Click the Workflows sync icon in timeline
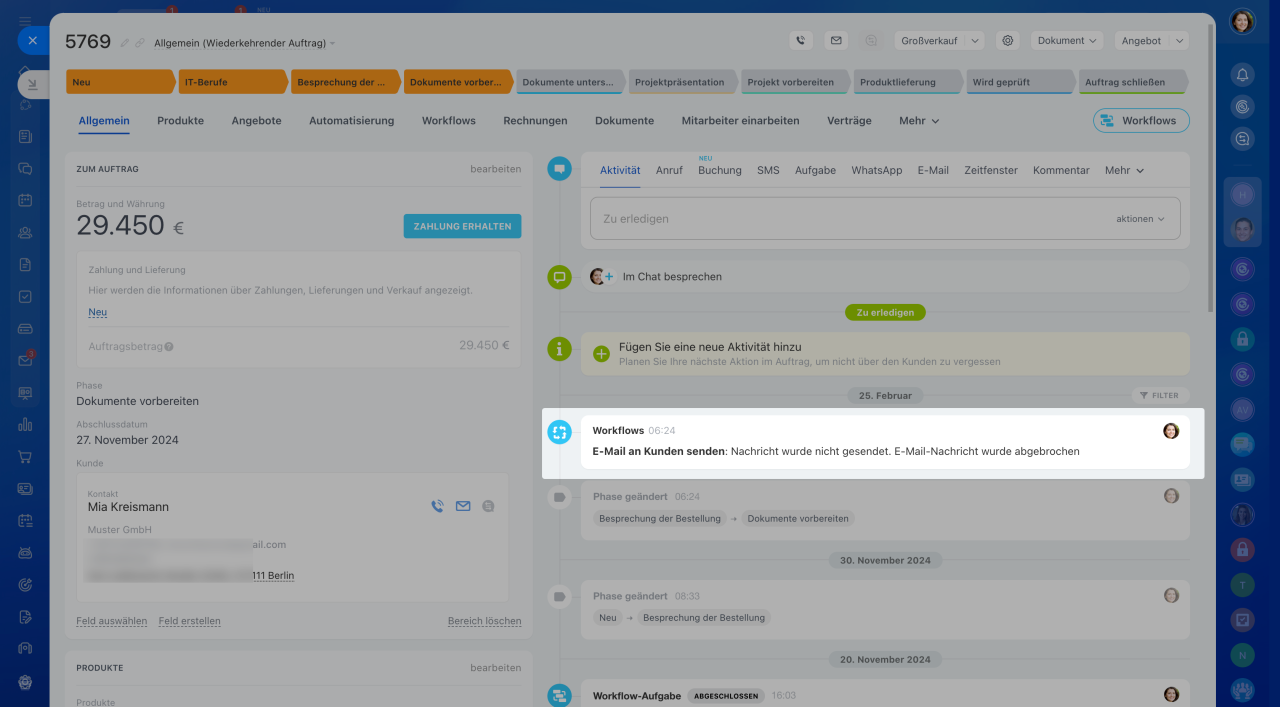This screenshot has width=1280, height=707. [559, 432]
